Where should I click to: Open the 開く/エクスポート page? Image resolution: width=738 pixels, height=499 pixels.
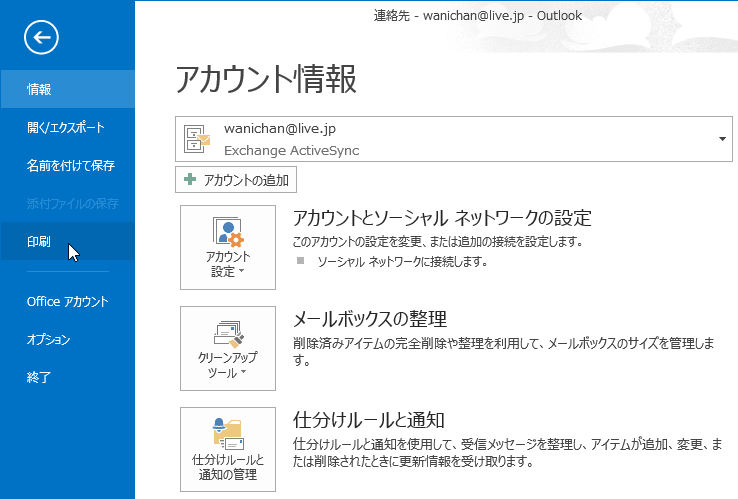67,127
